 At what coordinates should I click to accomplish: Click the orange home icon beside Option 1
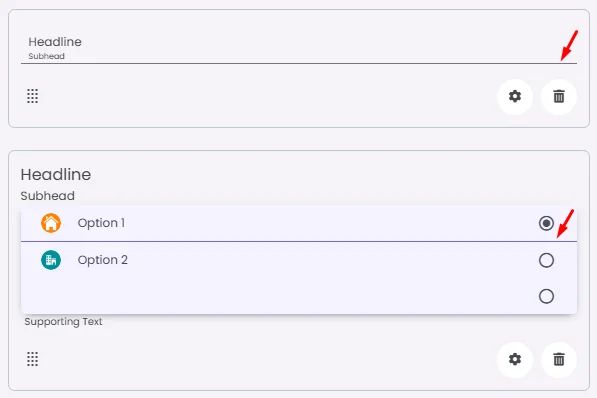pyautogui.click(x=51, y=223)
